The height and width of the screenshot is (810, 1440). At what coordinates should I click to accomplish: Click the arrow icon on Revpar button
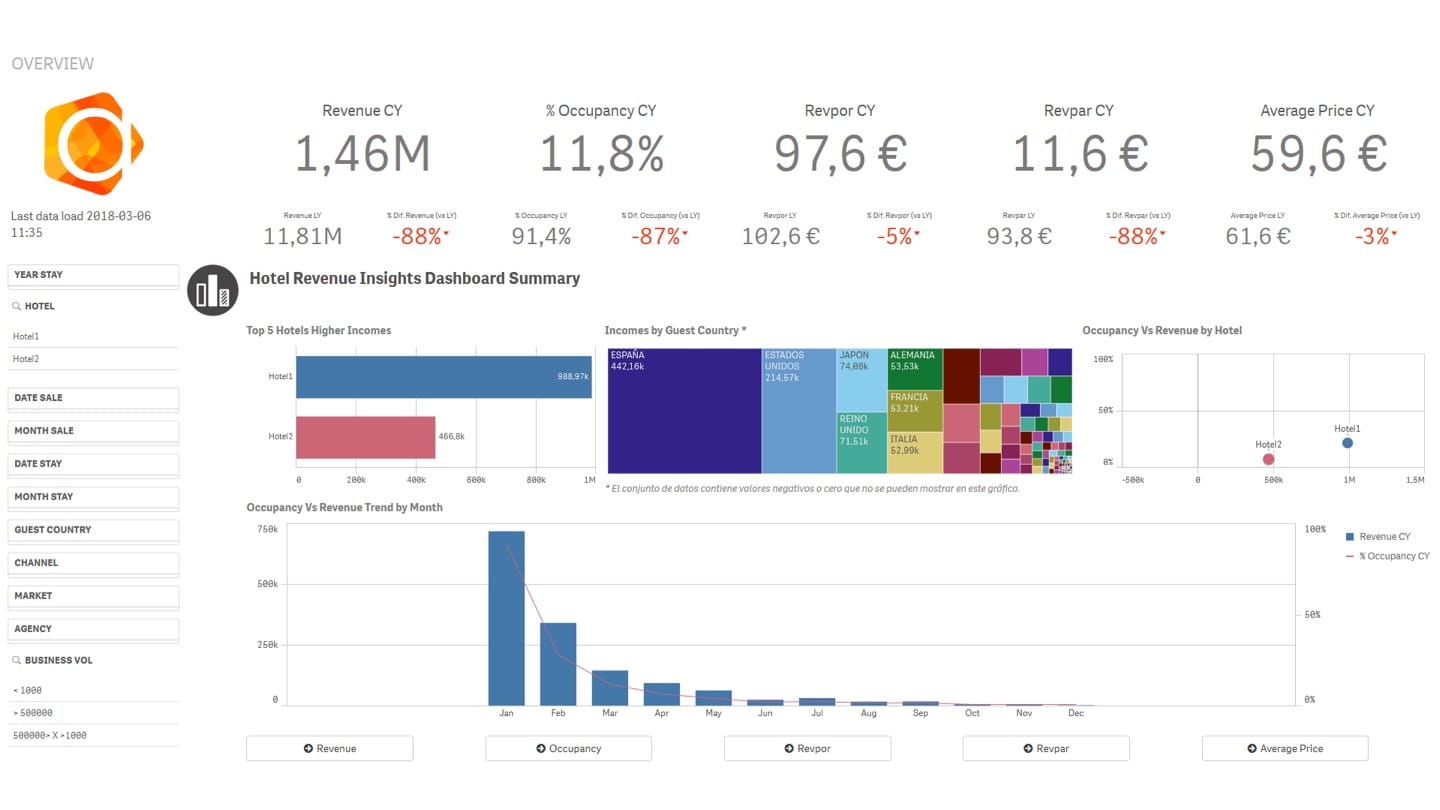click(1029, 748)
